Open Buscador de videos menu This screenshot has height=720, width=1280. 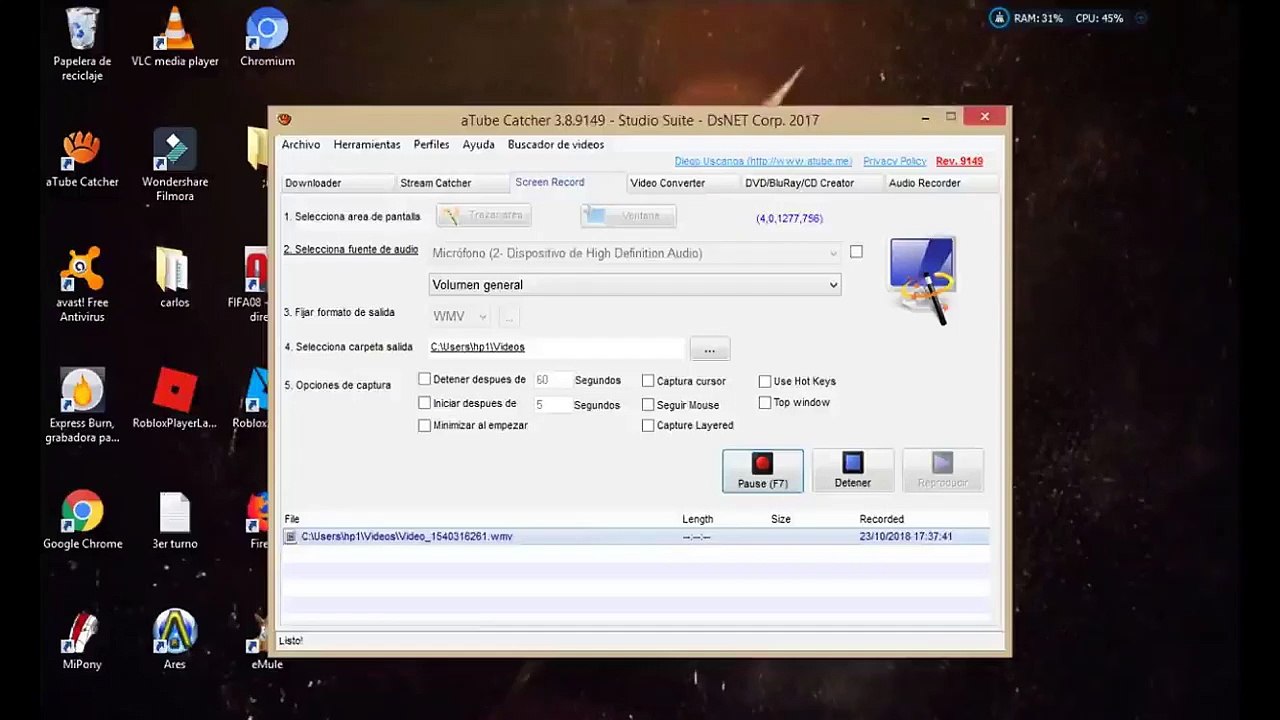point(556,144)
